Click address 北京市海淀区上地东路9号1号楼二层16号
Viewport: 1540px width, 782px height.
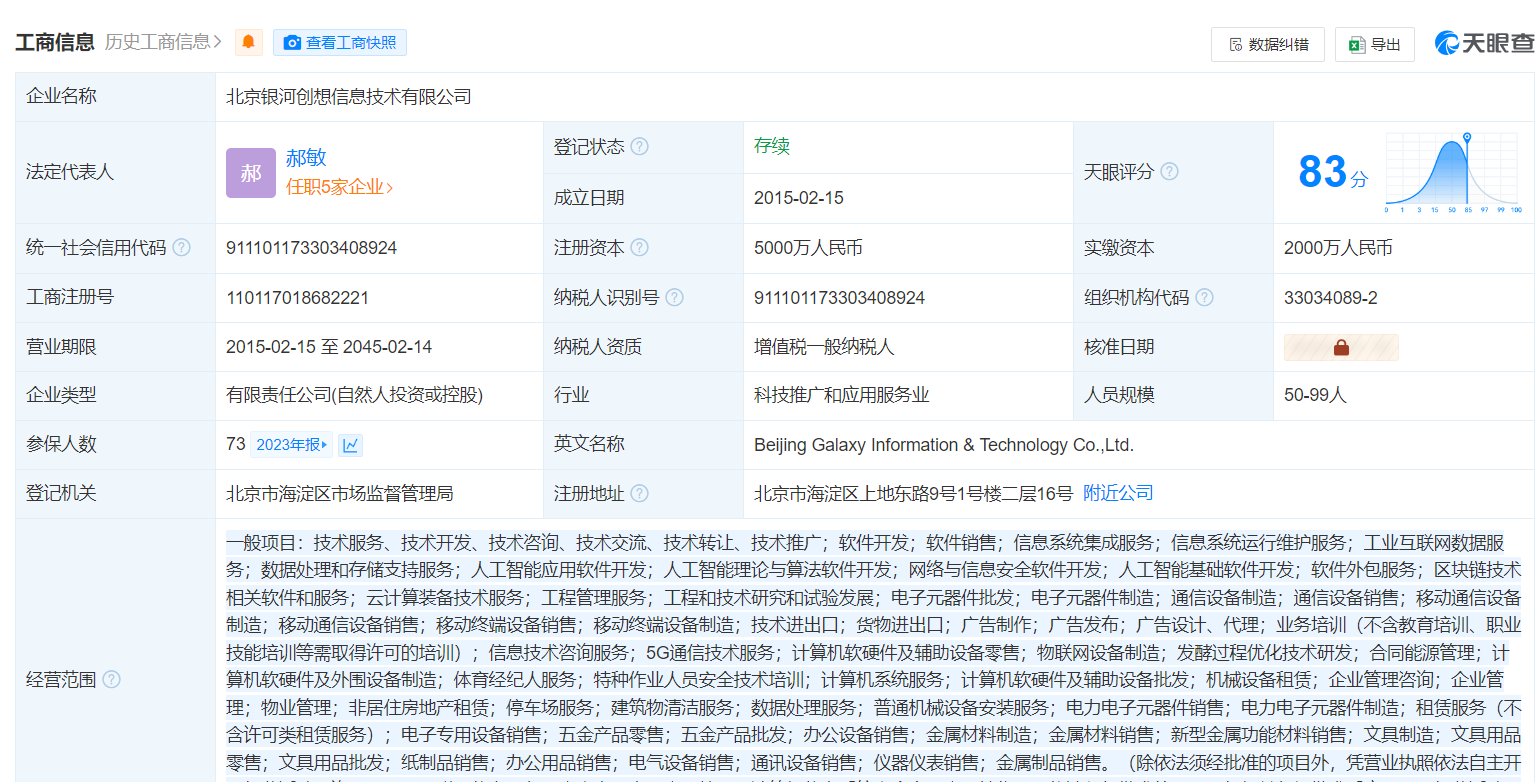coord(913,493)
